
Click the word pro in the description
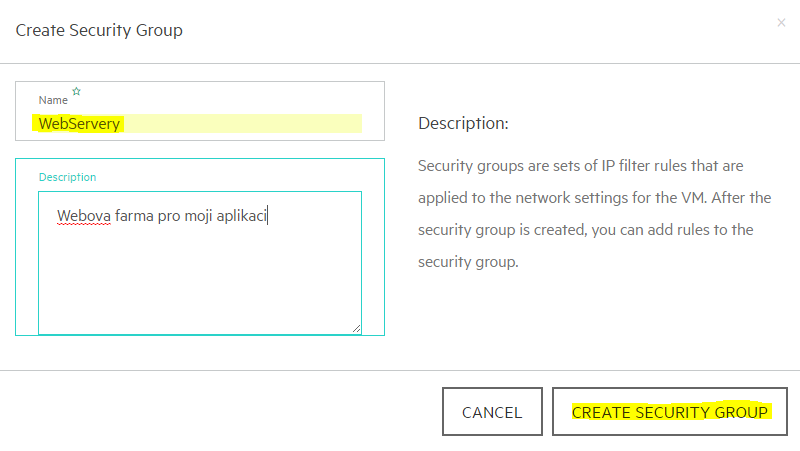click(x=169, y=217)
